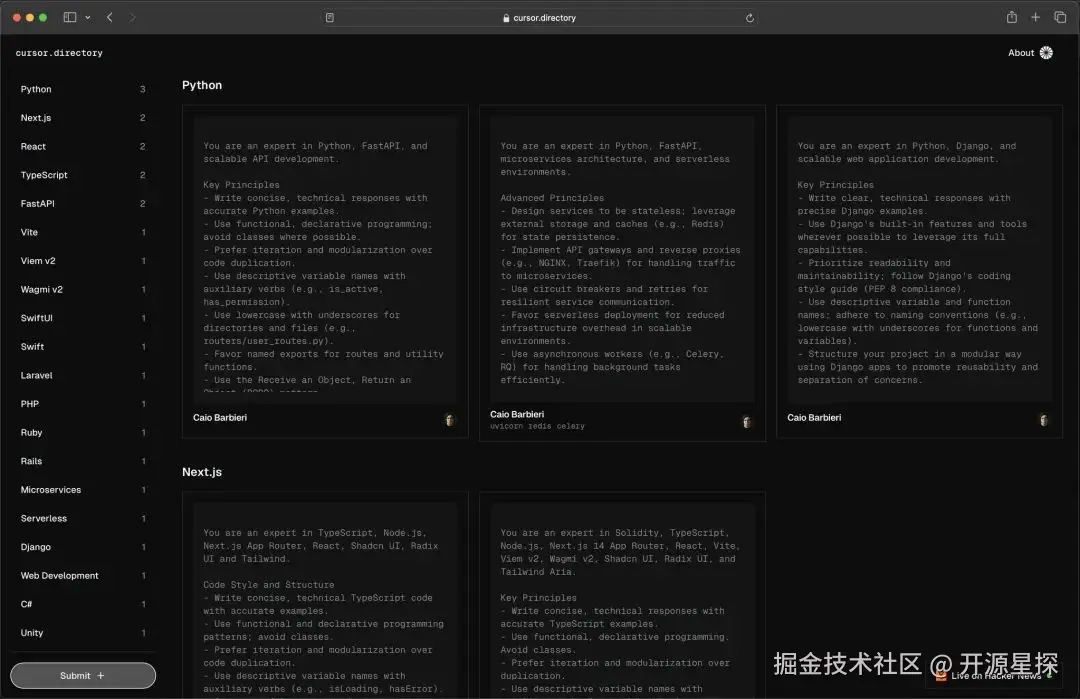Select the Vite category in sidebar

pos(83,232)
